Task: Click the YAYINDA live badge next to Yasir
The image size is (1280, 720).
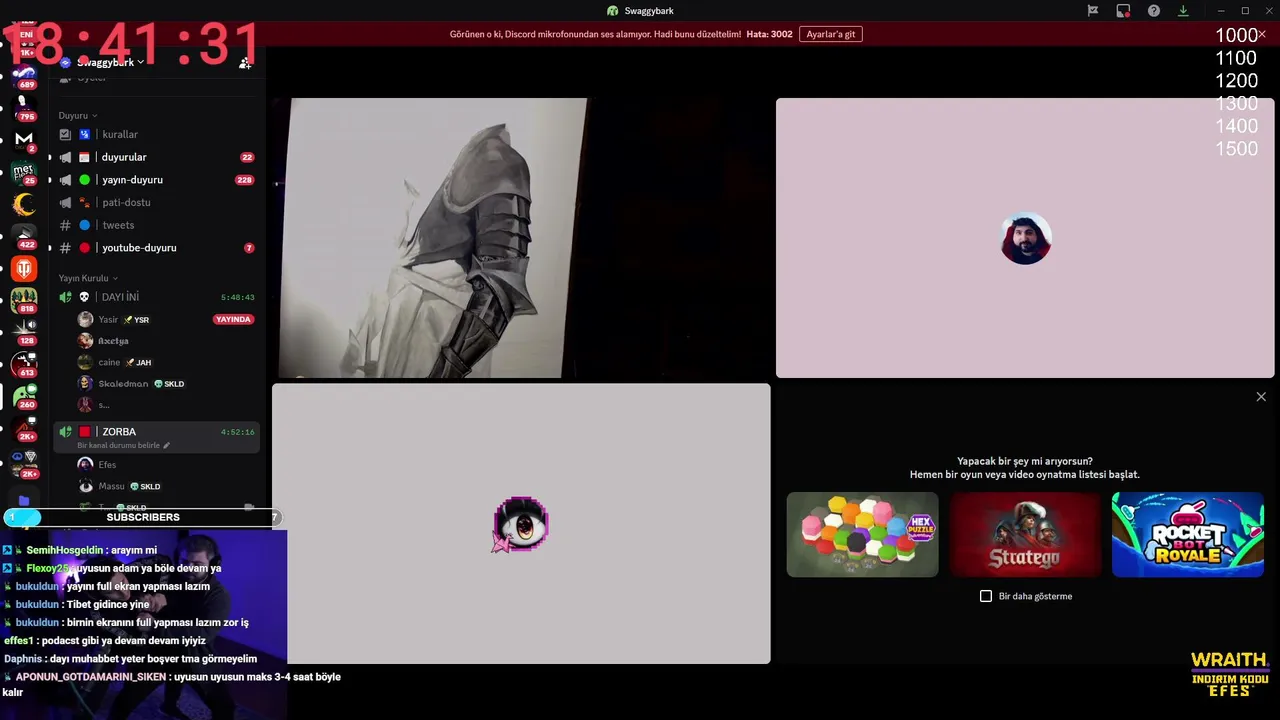Action: point(233,319)
